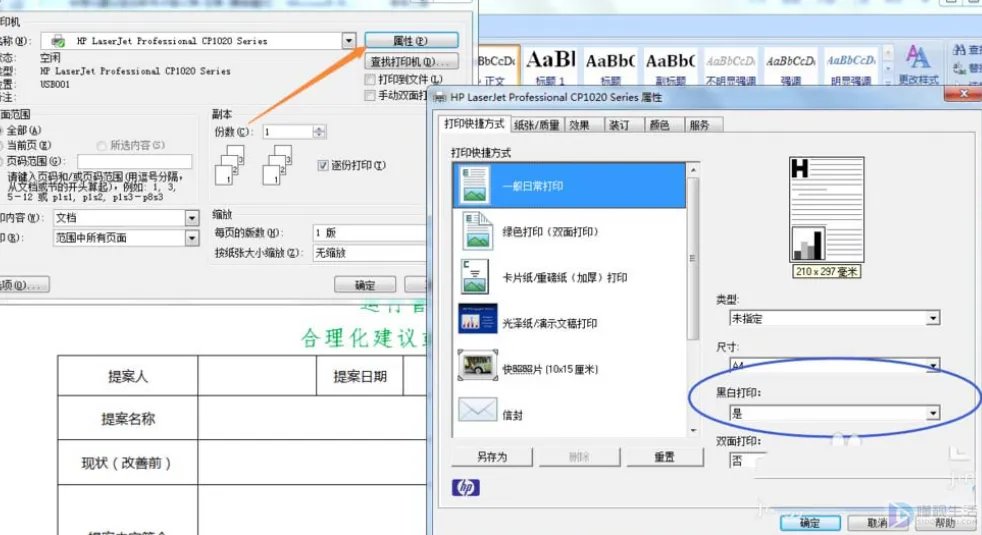Click Cancel in the HP properties dialog

pos(877,522)
